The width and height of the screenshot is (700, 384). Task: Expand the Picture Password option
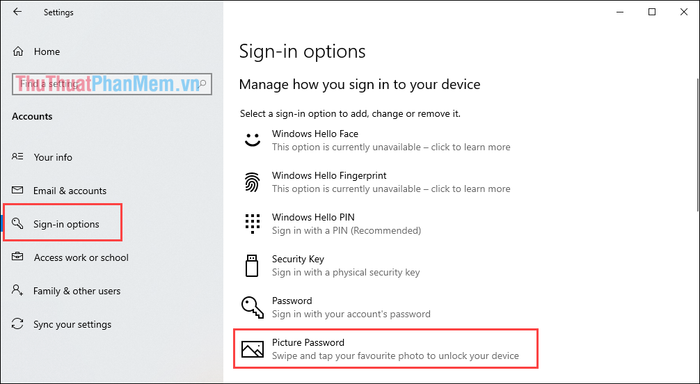[x=386, y=349]
